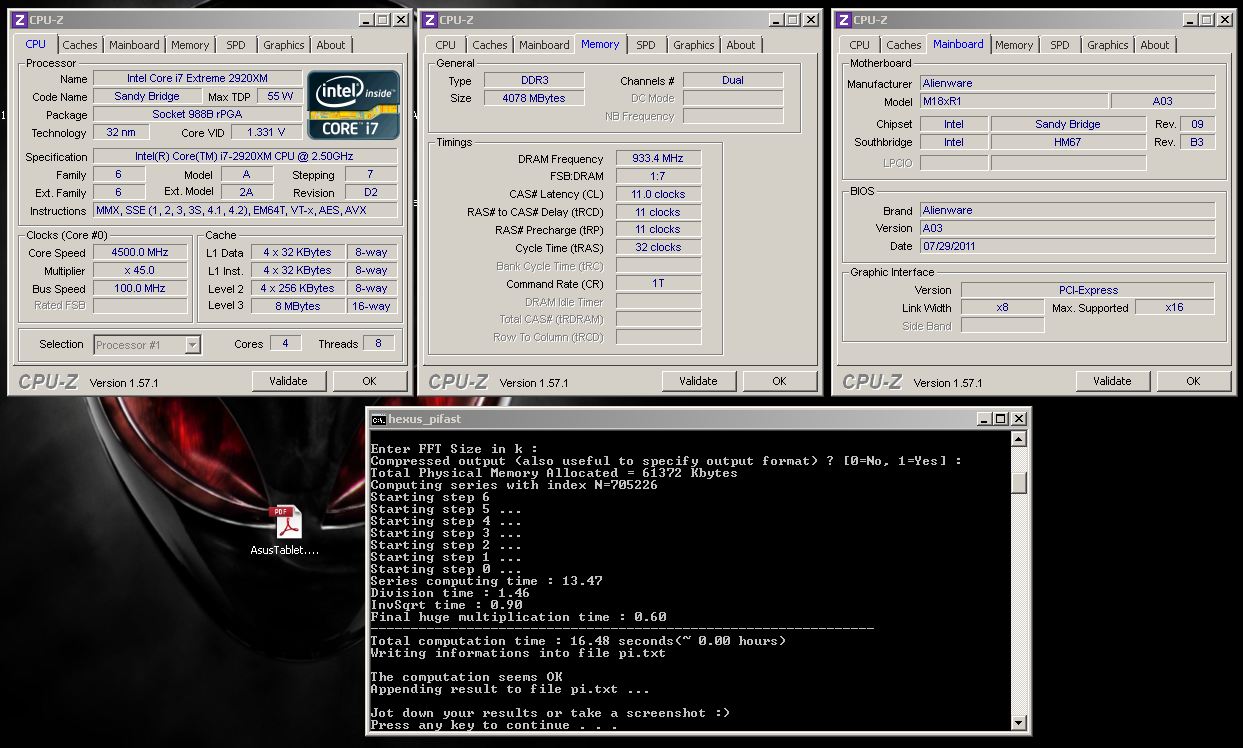Click the console scrollbar up arrow
Screen dimensions: 1243x748
(1018, 439)
